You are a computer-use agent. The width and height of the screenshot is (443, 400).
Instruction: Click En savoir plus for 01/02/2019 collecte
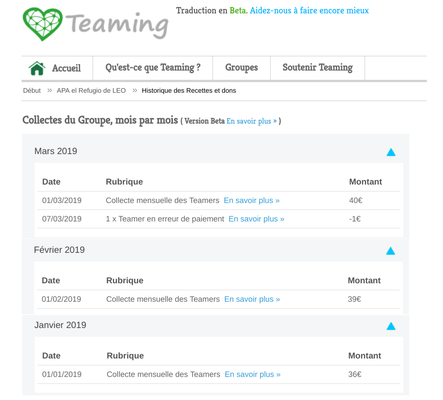252,299
